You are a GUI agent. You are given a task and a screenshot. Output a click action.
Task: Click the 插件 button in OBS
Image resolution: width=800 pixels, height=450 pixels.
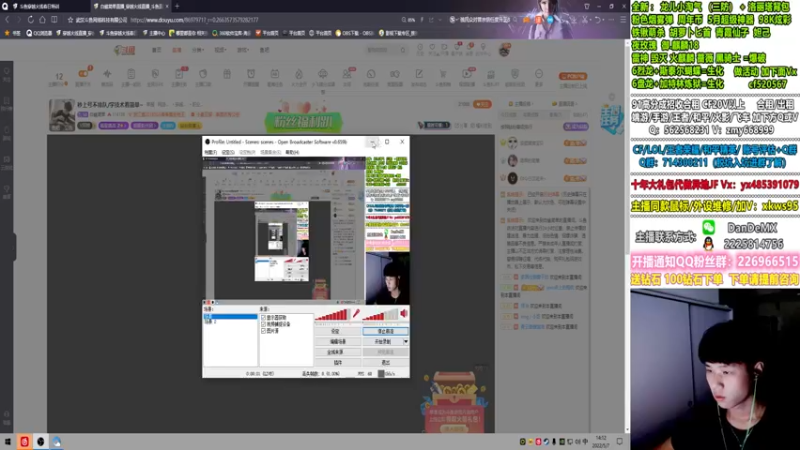tap(337, 362)
